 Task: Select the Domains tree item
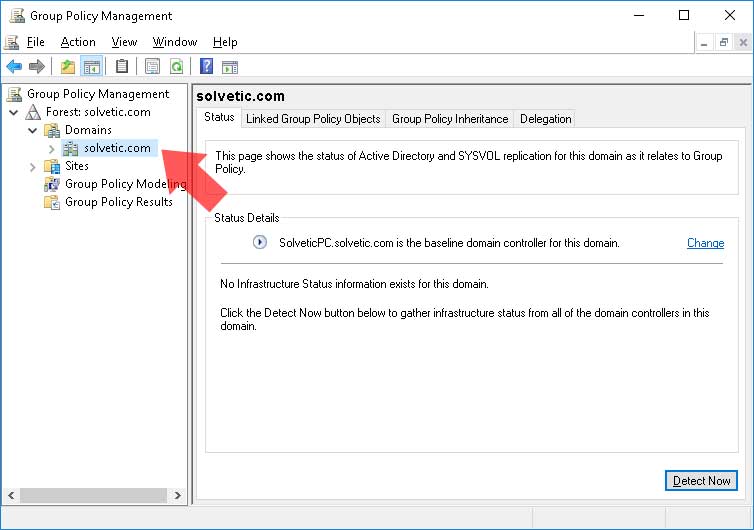click(x=88, y=130)
